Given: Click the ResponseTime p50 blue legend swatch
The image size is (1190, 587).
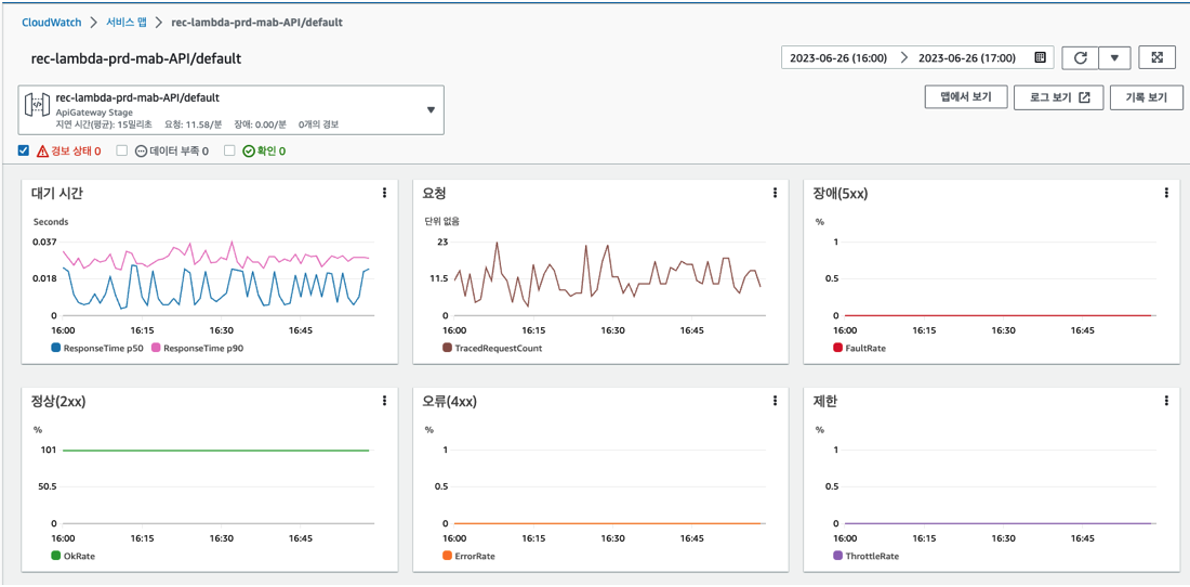Looking at the screenshot, I should 55,348.
